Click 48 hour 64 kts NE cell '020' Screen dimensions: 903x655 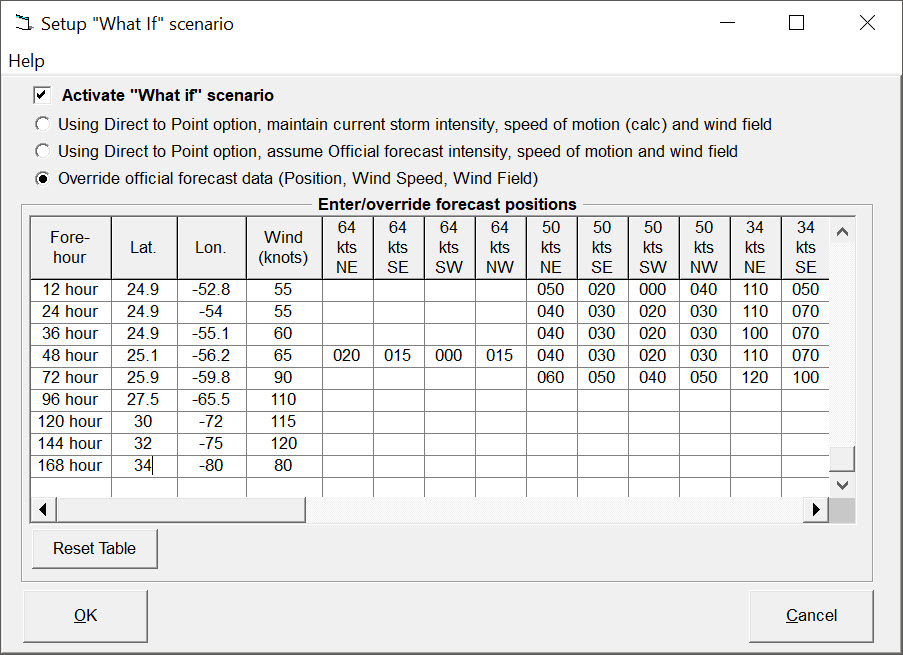pyautogui.click(x=347, y=355)
